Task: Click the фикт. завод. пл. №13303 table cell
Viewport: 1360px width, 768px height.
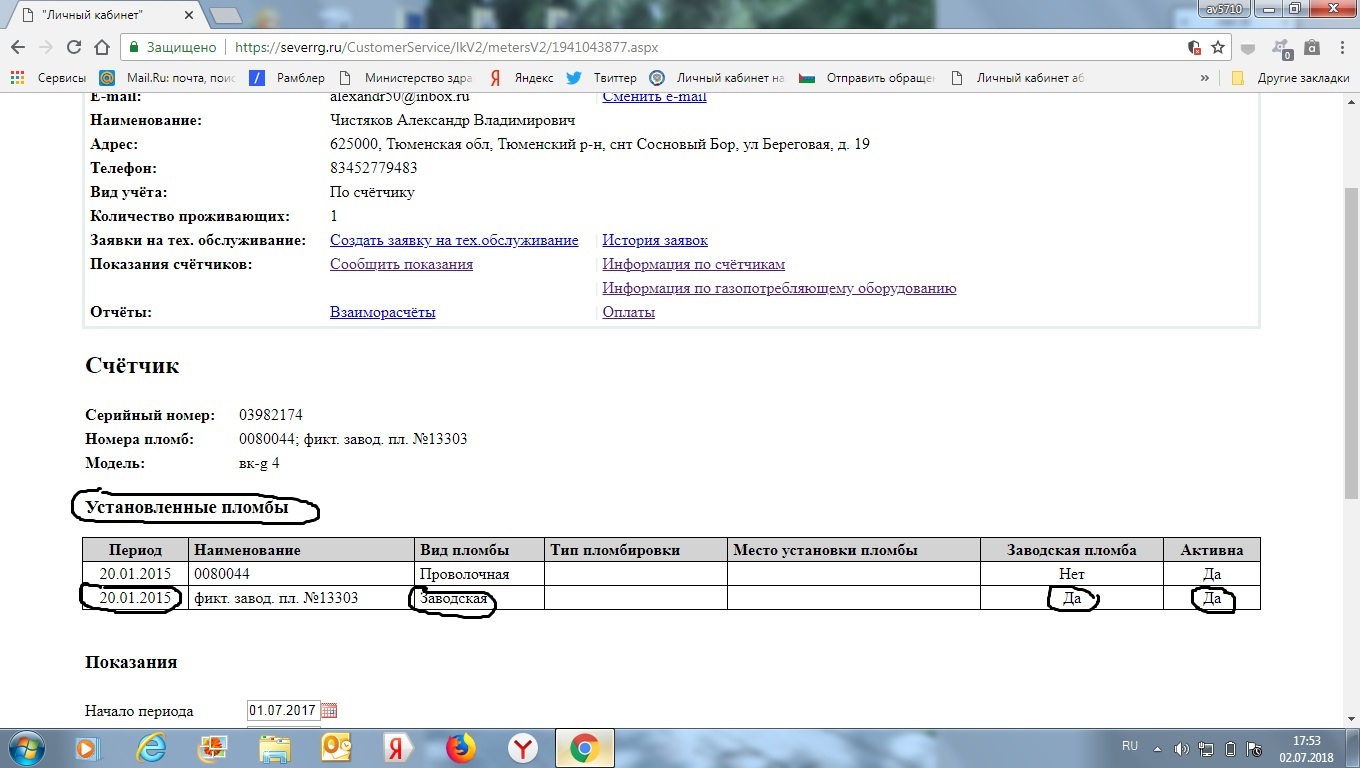Action: tap(301, 598)
